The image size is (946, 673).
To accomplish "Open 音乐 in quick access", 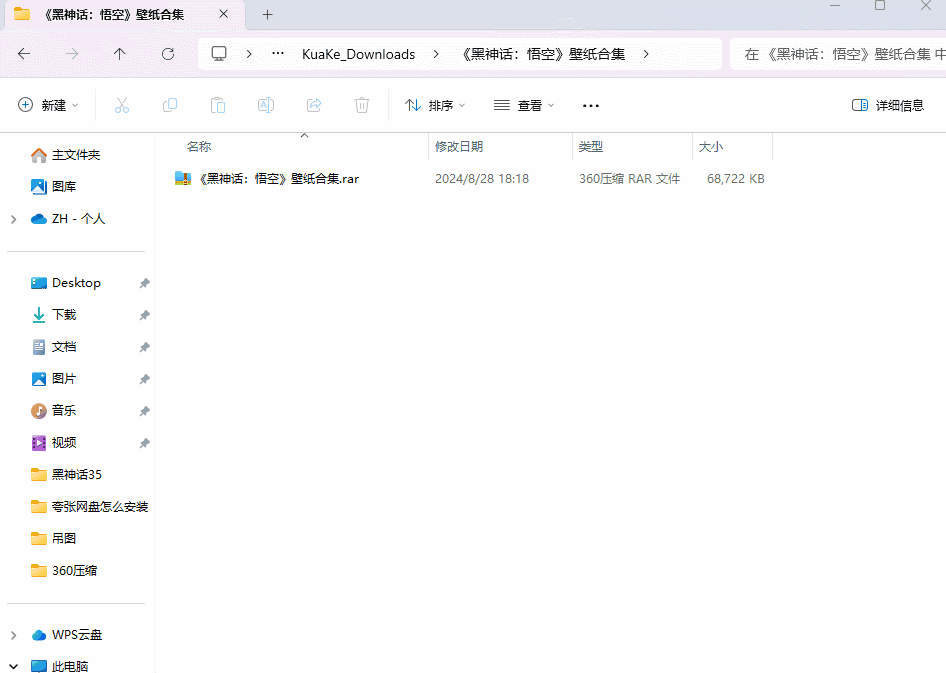I will [x=53, y=411].
